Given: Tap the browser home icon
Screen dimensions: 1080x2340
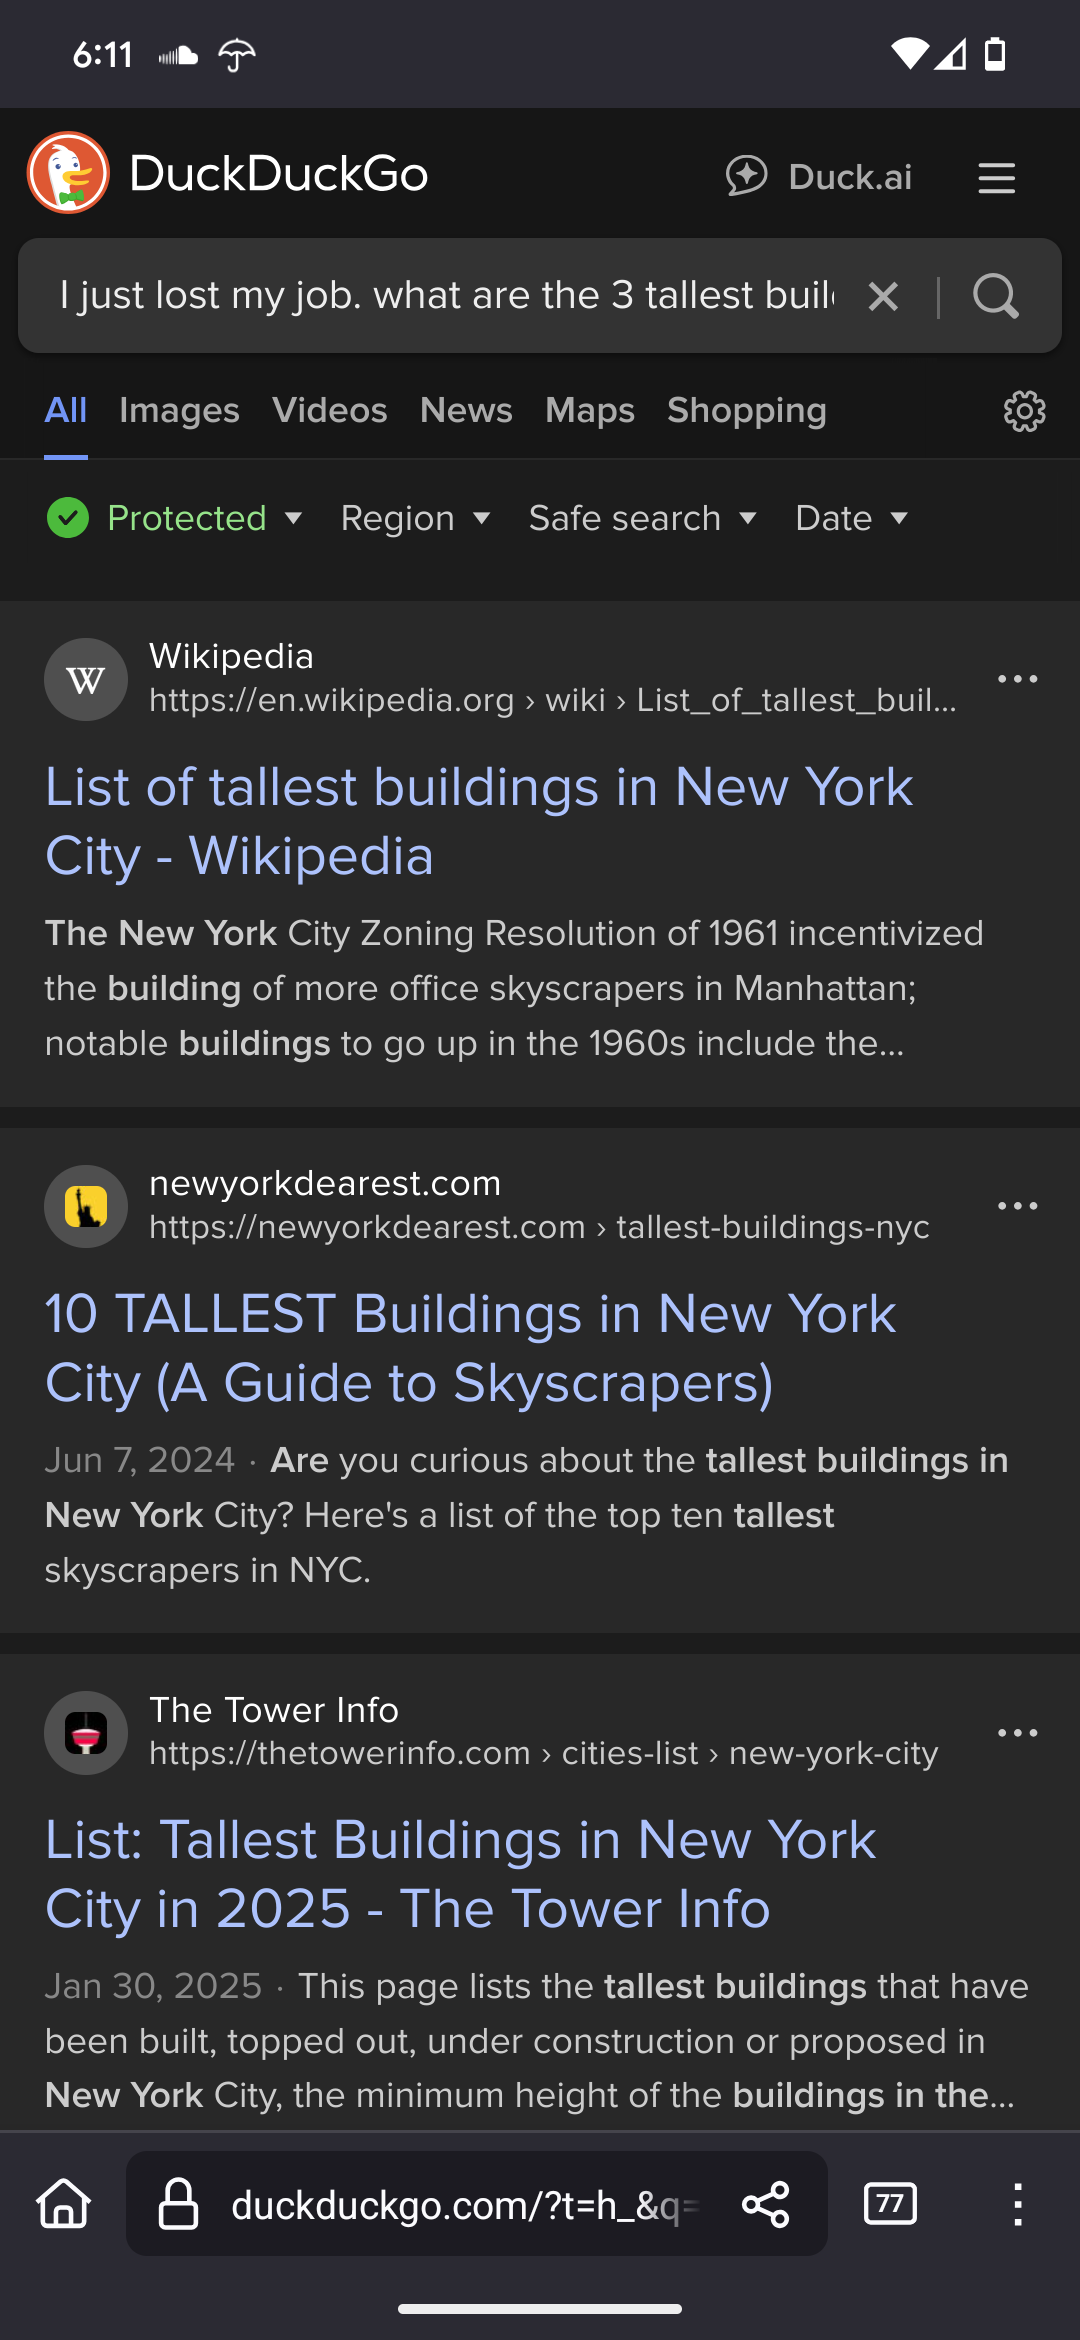Looking at the screenshot, I should pyautogui.click(x=64, y=2204).
